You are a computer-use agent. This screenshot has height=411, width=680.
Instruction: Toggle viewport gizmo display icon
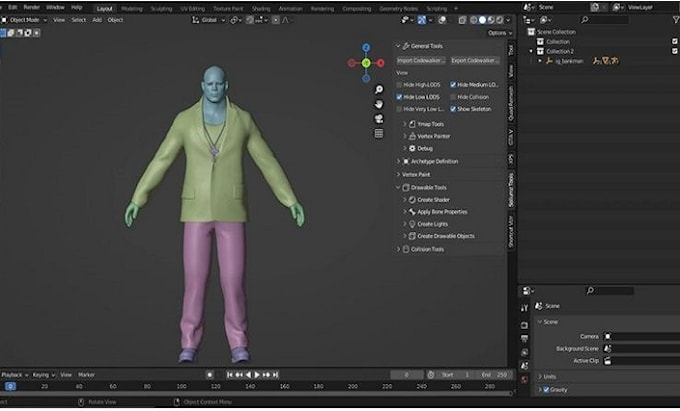422,20
